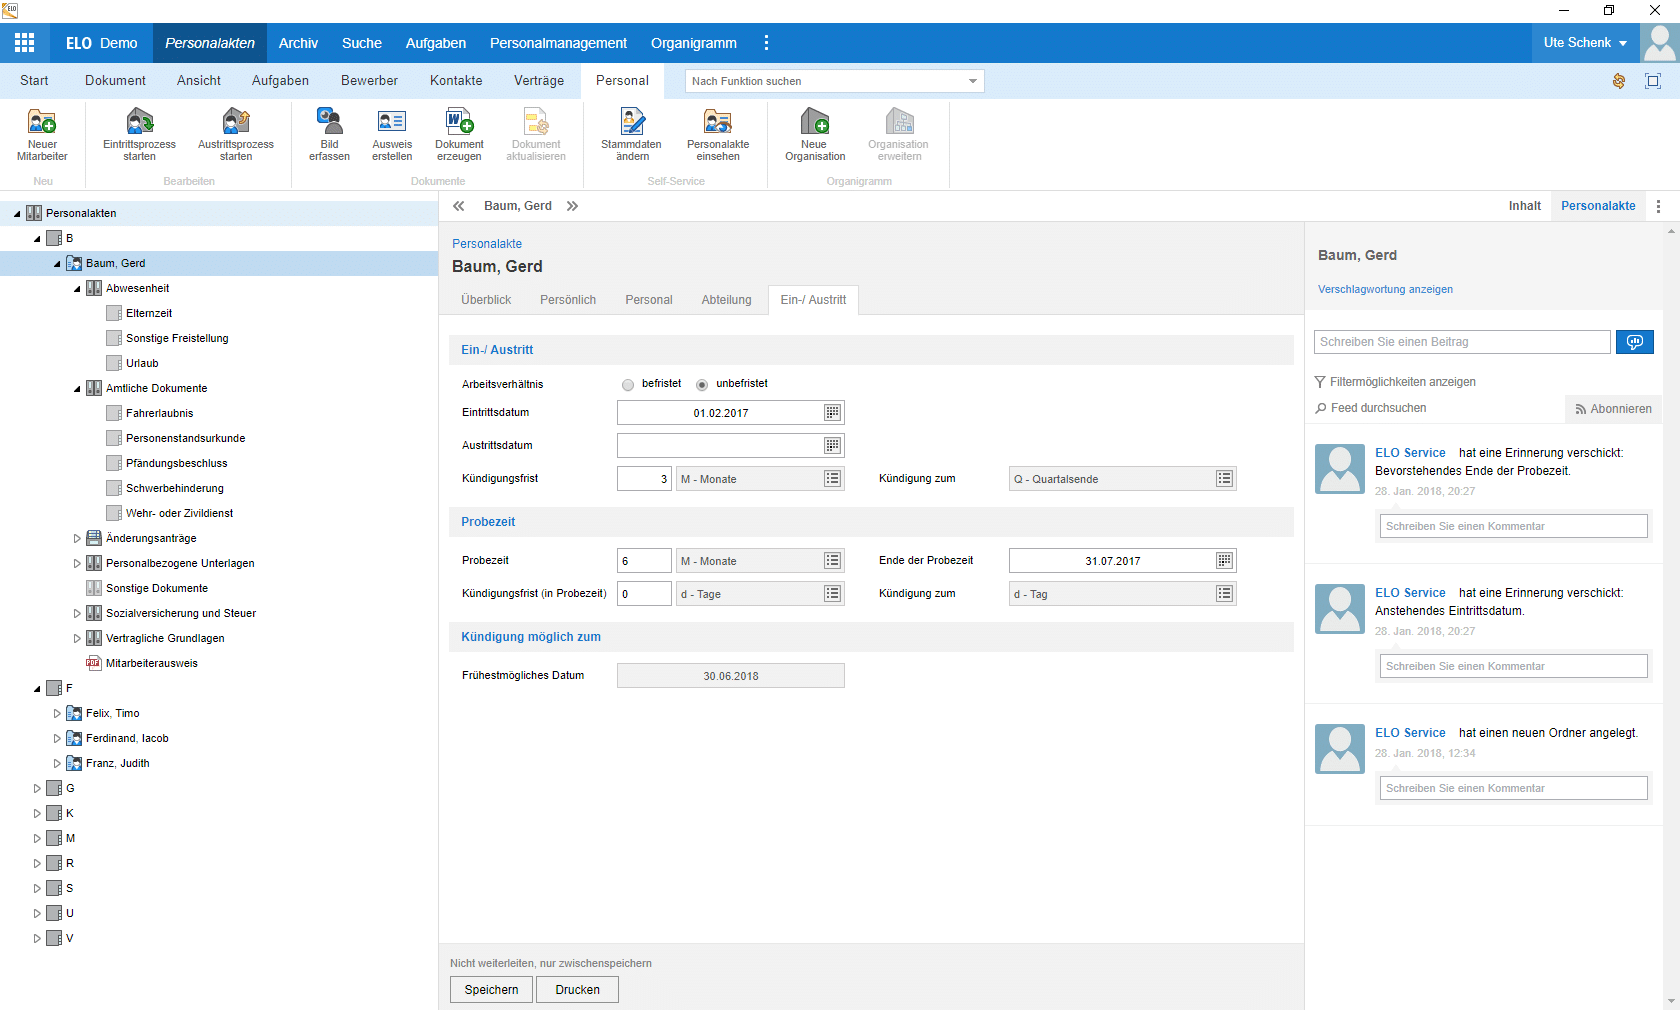Expand the Änderungsanträge folder
The width and height of the screenshot is (1680, 1010).
77,538
